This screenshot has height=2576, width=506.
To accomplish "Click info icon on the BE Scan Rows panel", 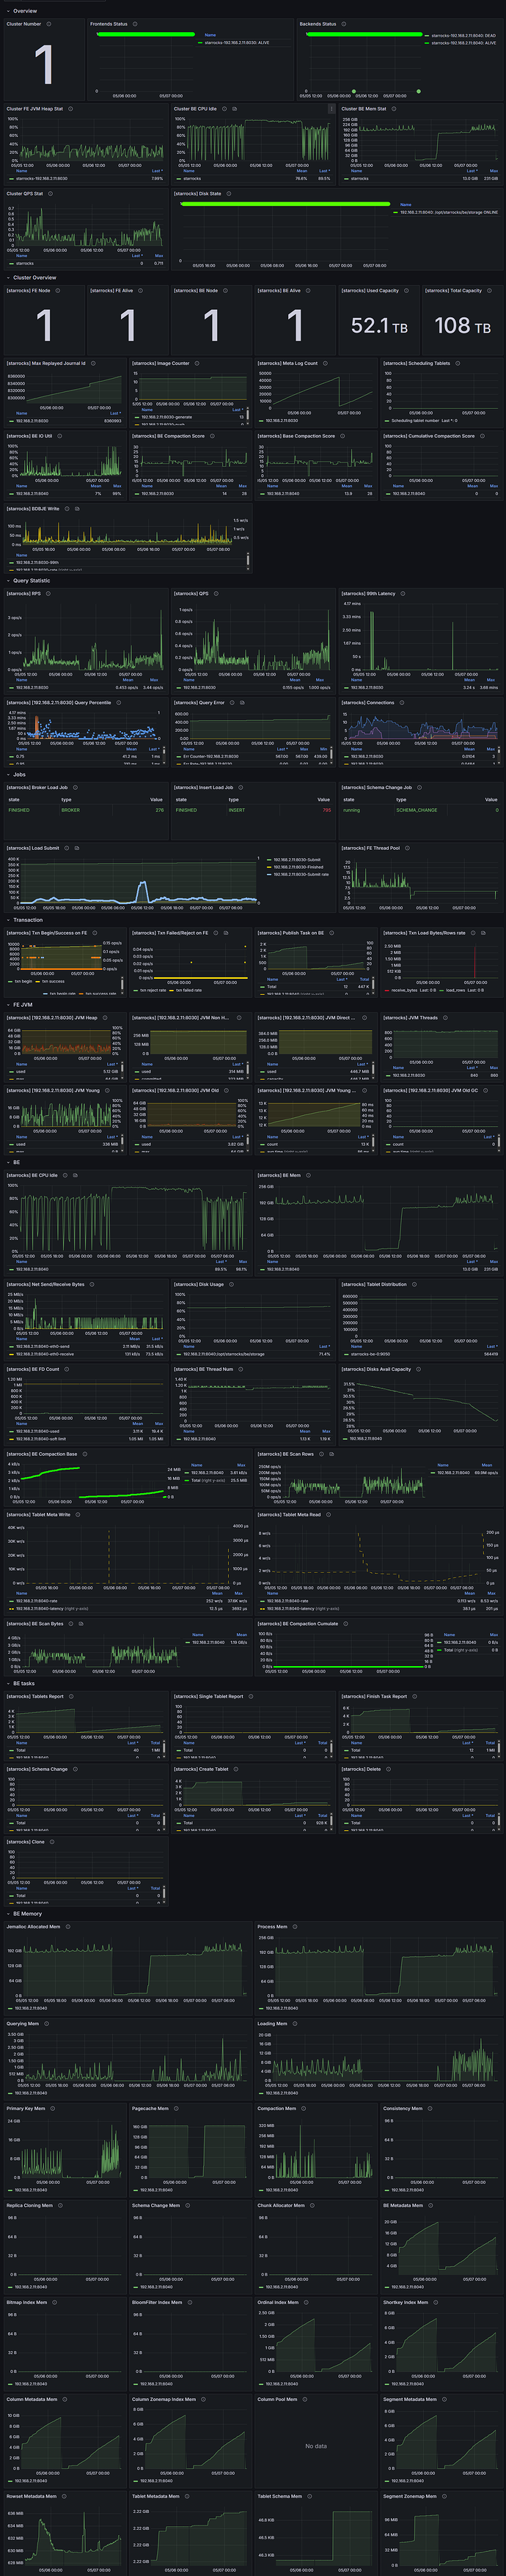I will tap(321, 1454).
